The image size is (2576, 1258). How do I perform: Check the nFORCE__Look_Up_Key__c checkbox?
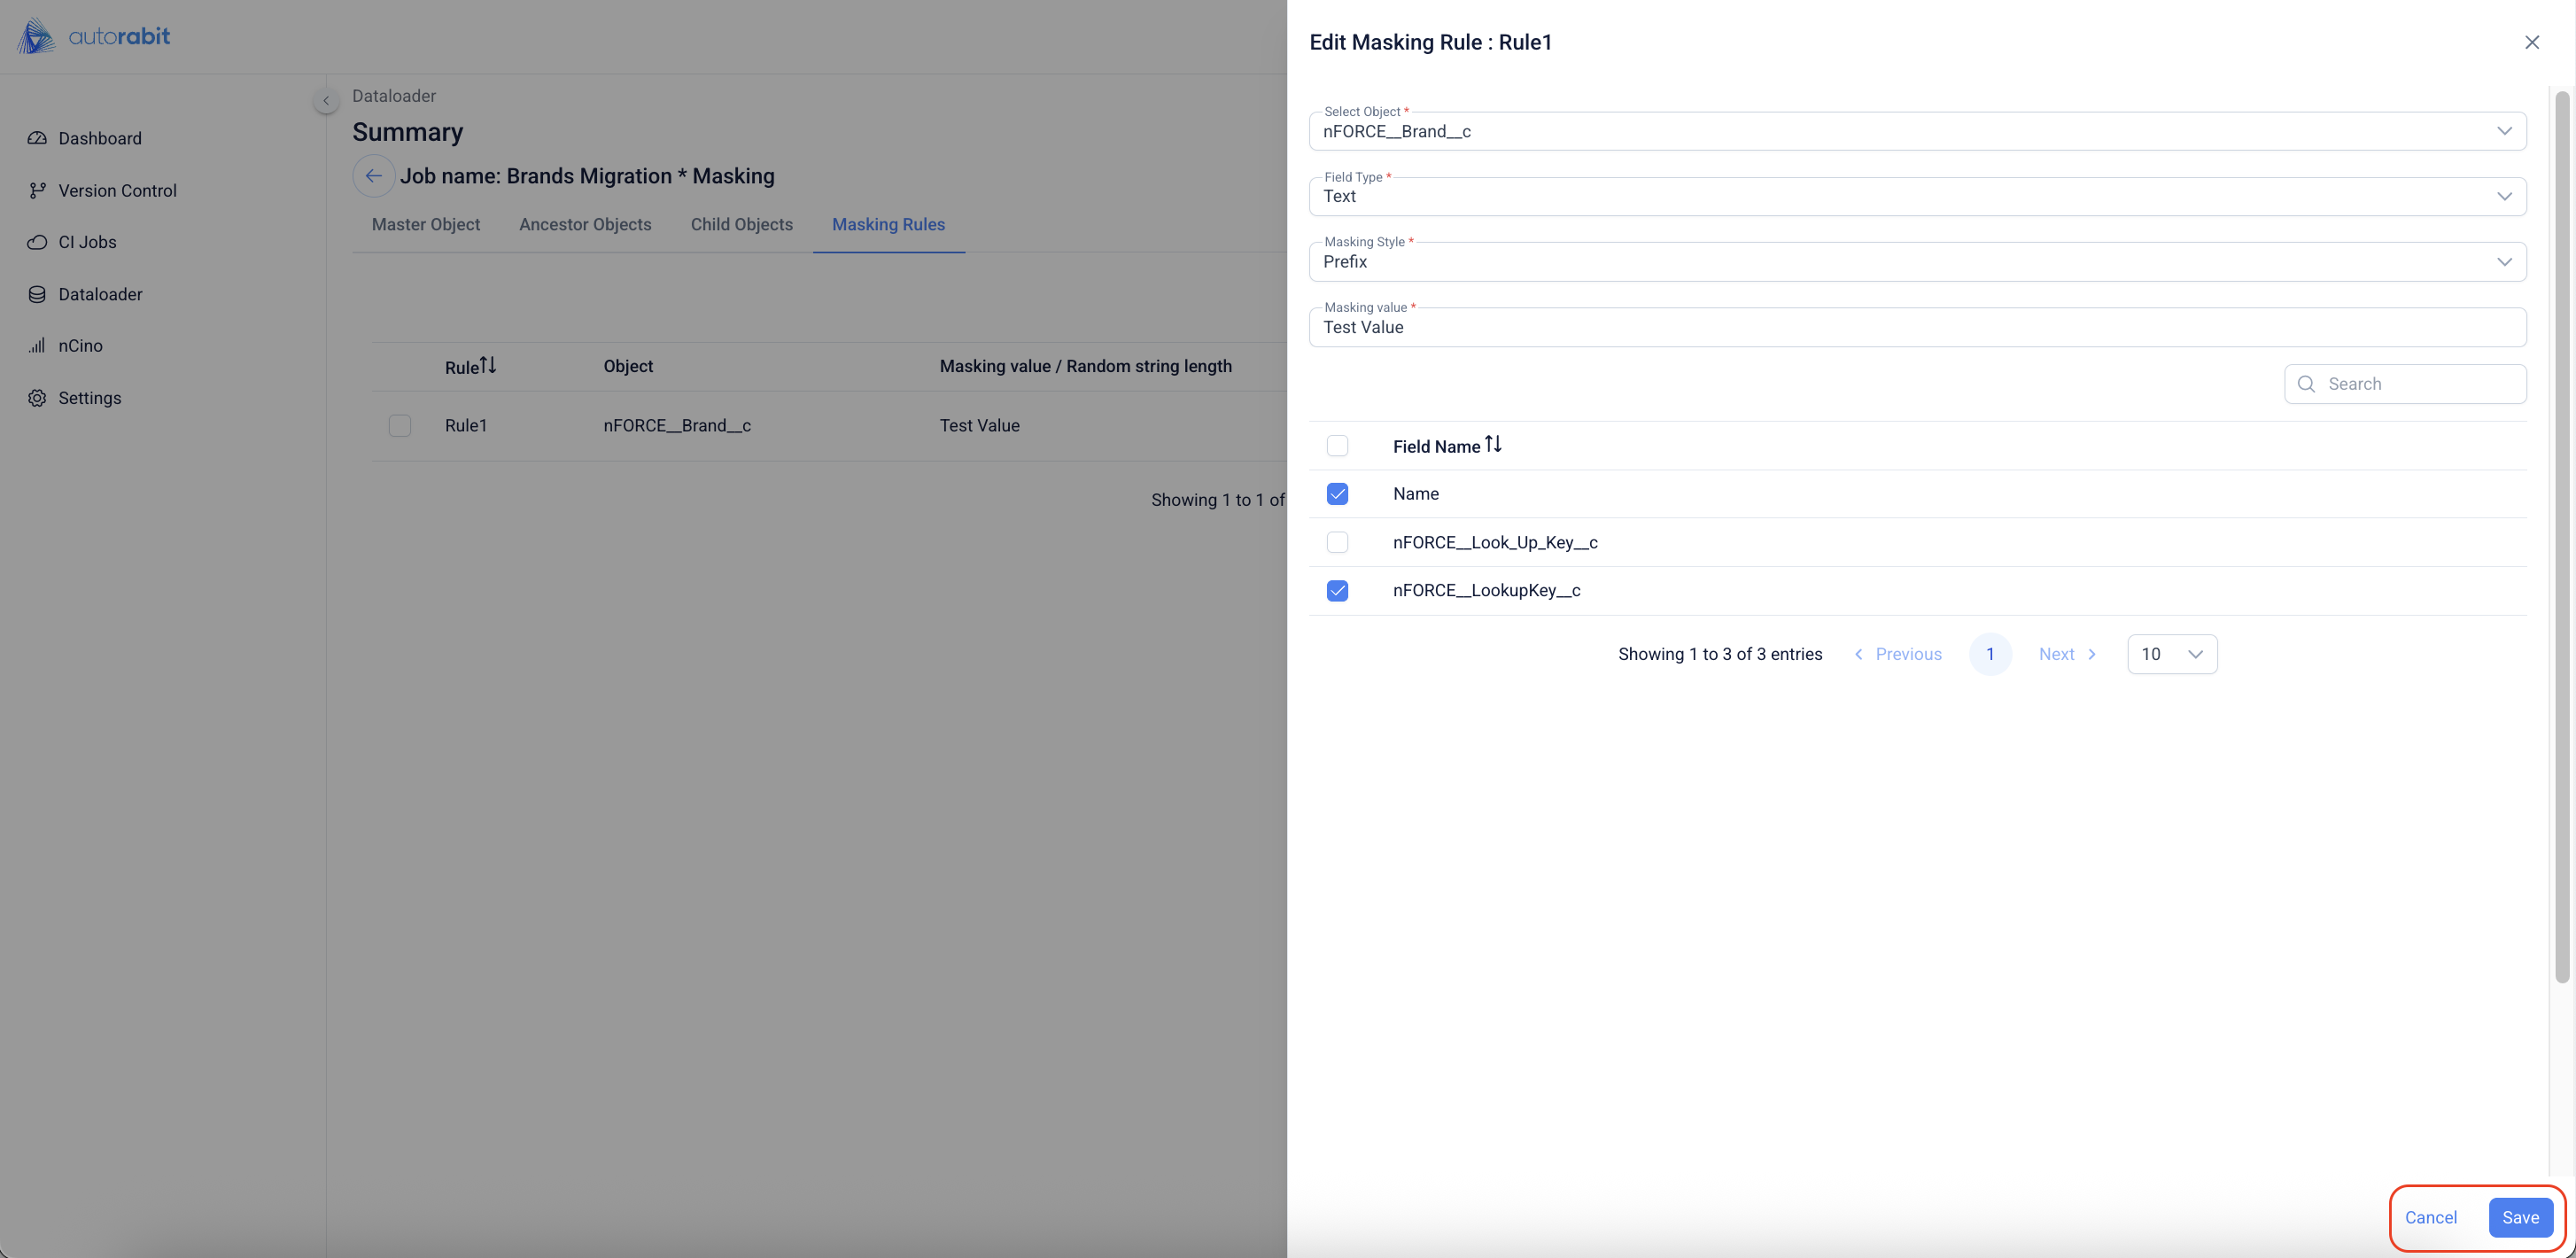tap(1337, 542)
